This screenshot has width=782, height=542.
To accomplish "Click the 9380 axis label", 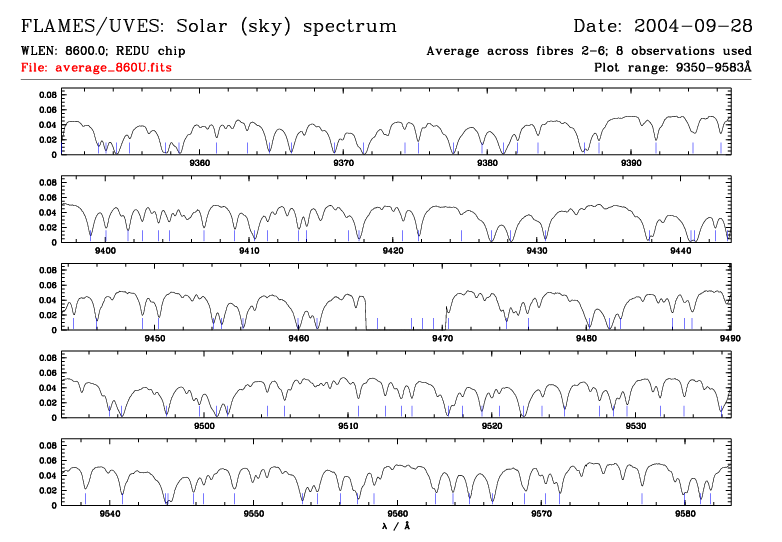I will pyautogui.click(x=487, y=163).
